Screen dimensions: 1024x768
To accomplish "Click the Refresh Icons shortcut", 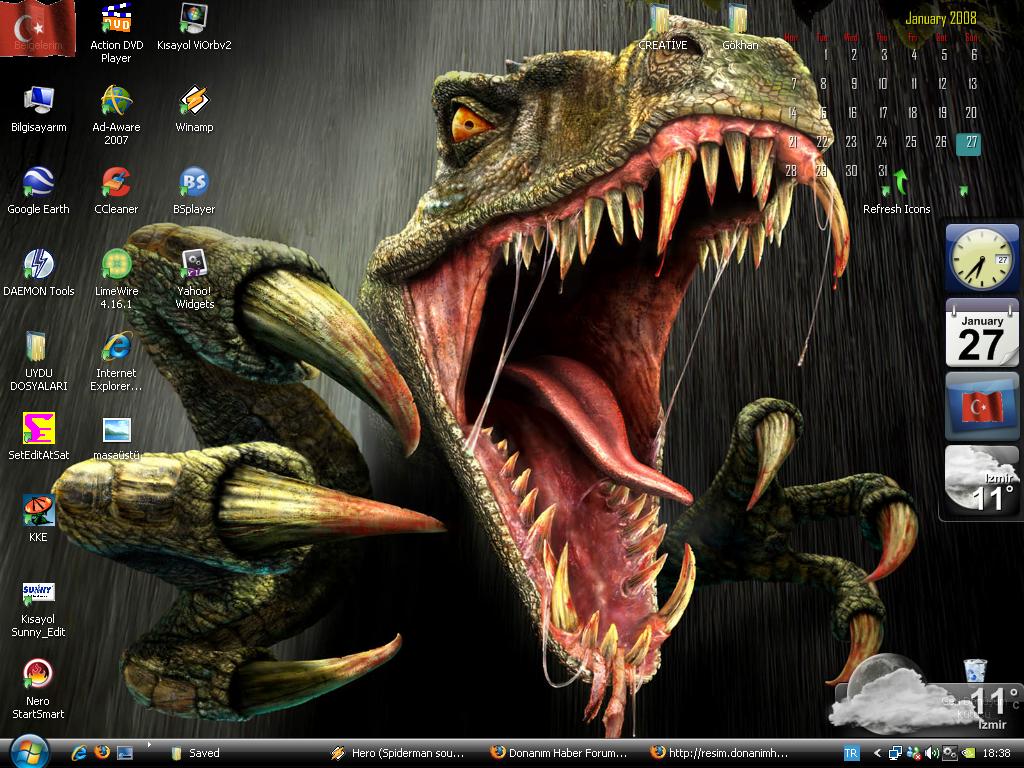I will 897,192.
